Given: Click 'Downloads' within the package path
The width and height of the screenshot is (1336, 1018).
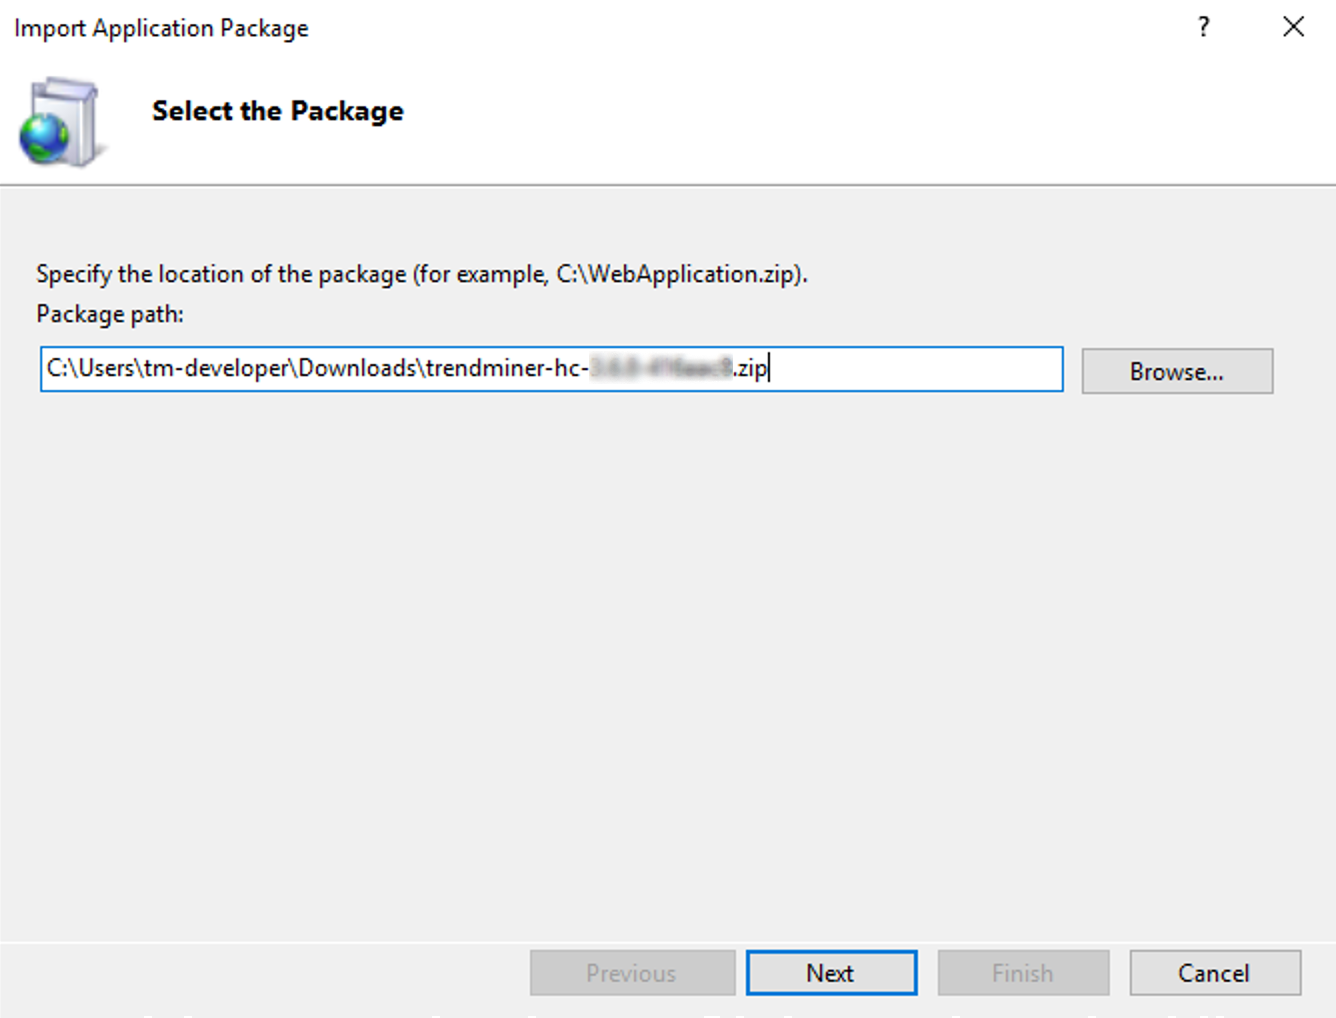Looking at the screenshot, I should click(x=358, y=369).
